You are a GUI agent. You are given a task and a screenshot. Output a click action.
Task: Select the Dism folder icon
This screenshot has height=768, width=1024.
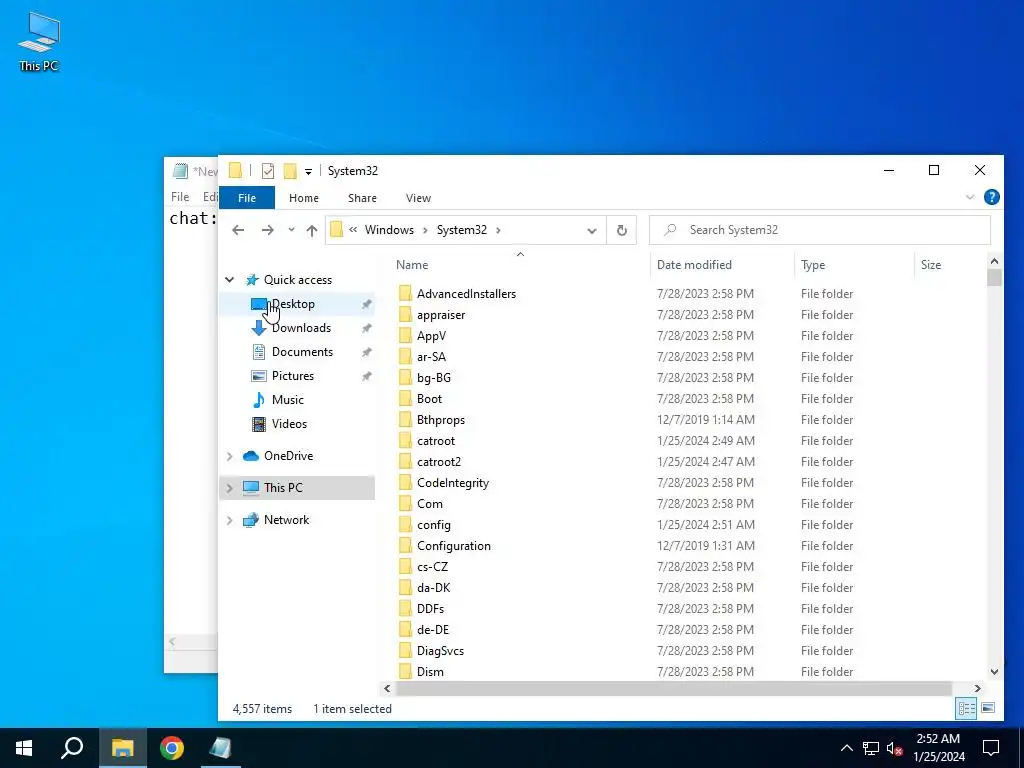[406, 671]
